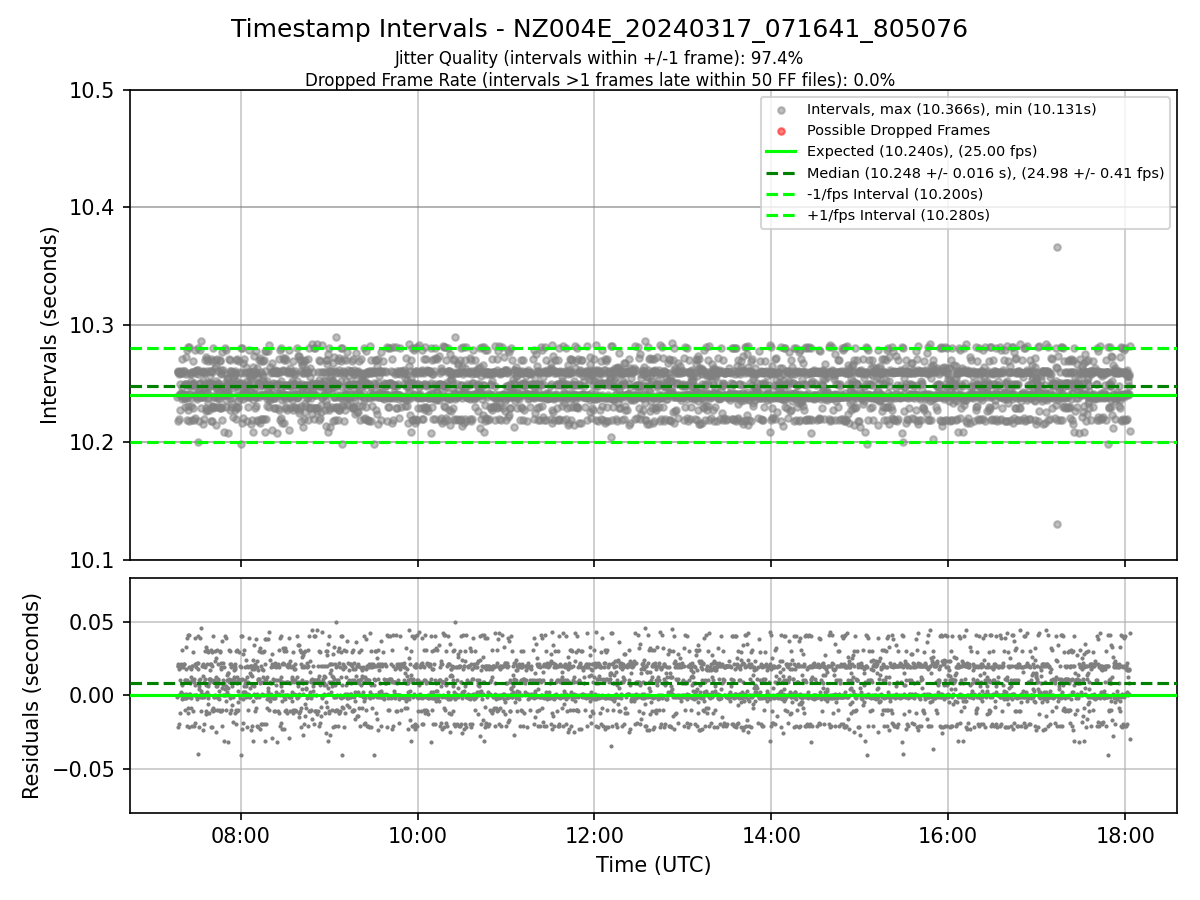1200x900 pixels.
Task: Click the Intervals (seconds) y-axis label
Action: [50, 325]
